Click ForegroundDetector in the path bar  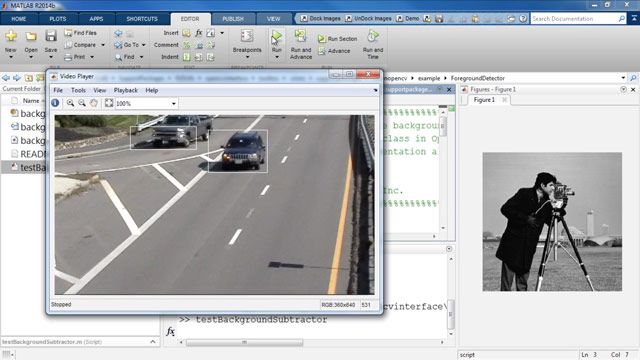tap(478, 78)
